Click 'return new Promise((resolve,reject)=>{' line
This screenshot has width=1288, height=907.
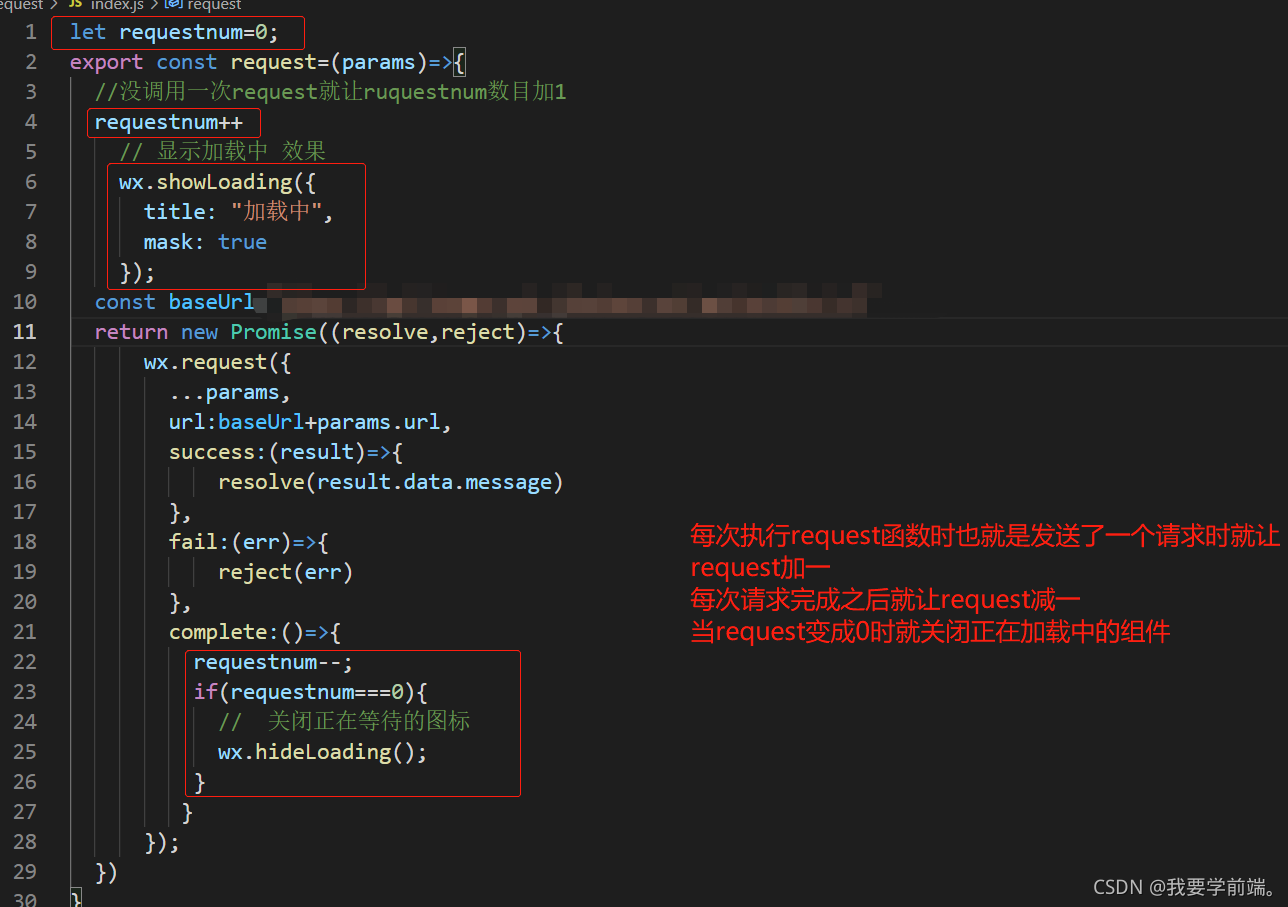(329, 332)
